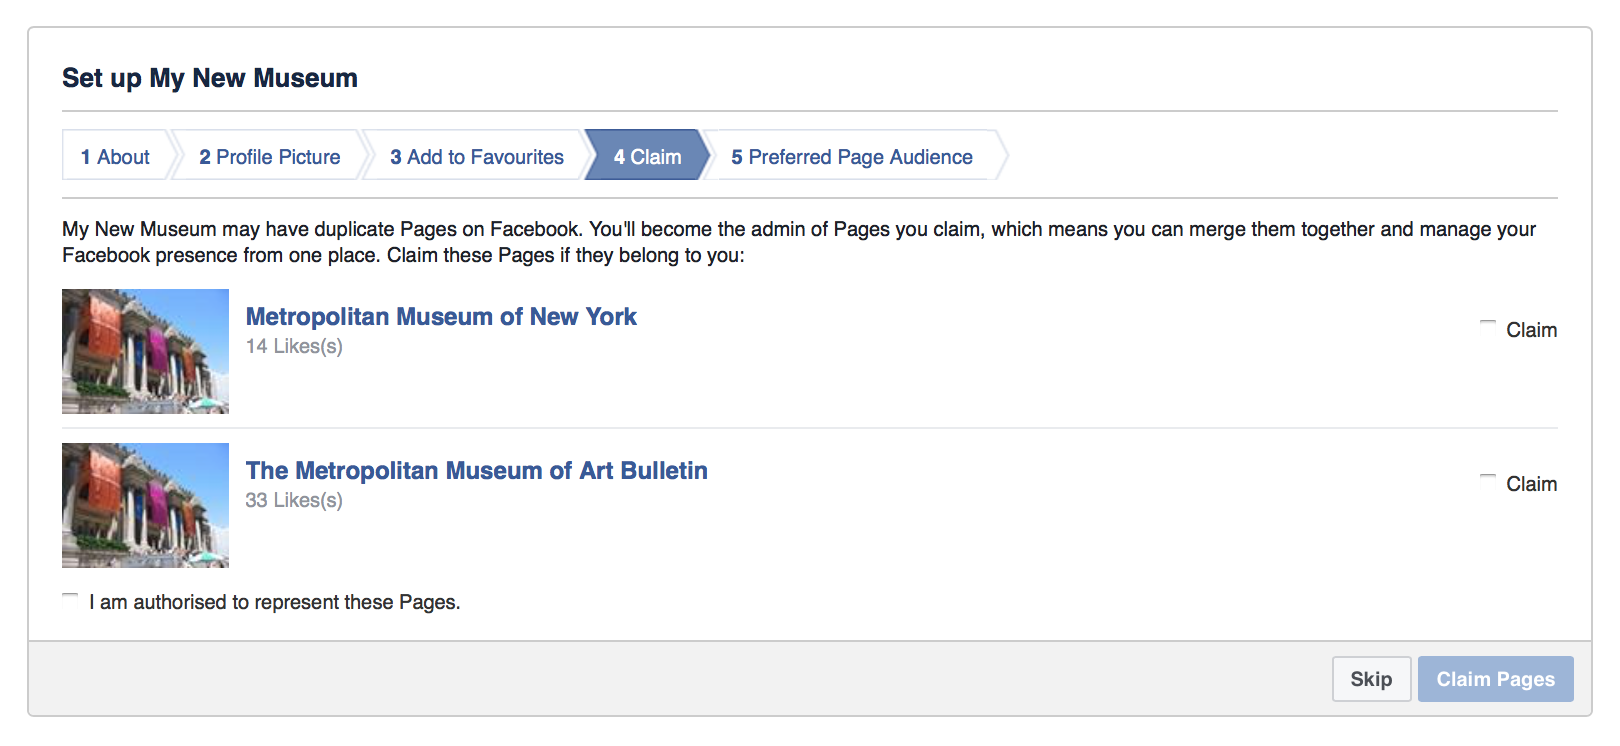Tick Claim checkbox for Metropolitan Museum of New York
This screenshot has height=746, width=1620.
tap(1488, 327)
